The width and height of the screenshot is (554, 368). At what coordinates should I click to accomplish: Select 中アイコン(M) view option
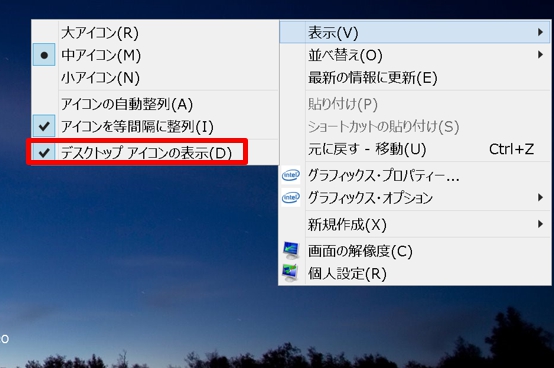click(155, 55)
